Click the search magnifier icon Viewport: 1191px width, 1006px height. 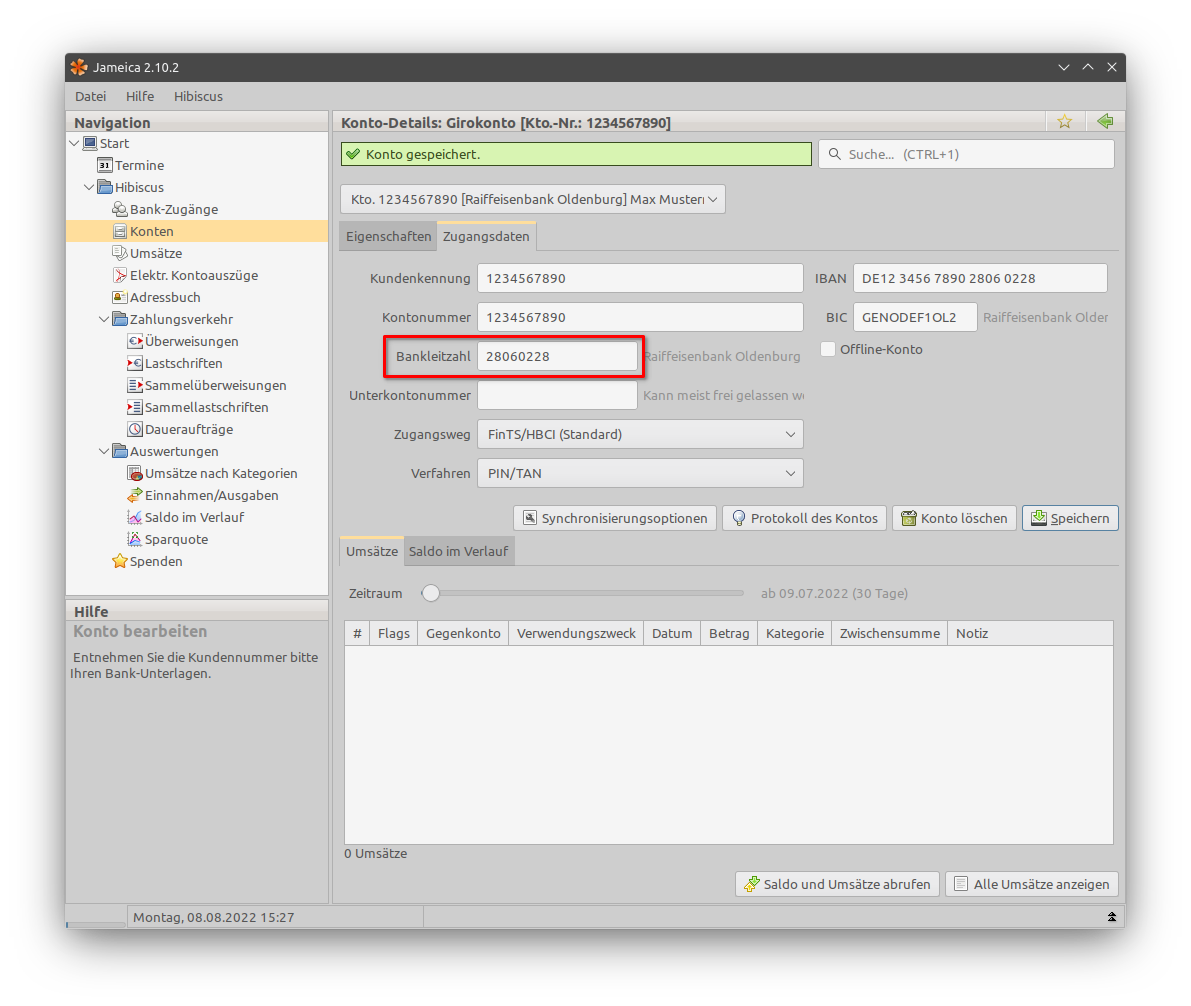click(x=835, y=154)
